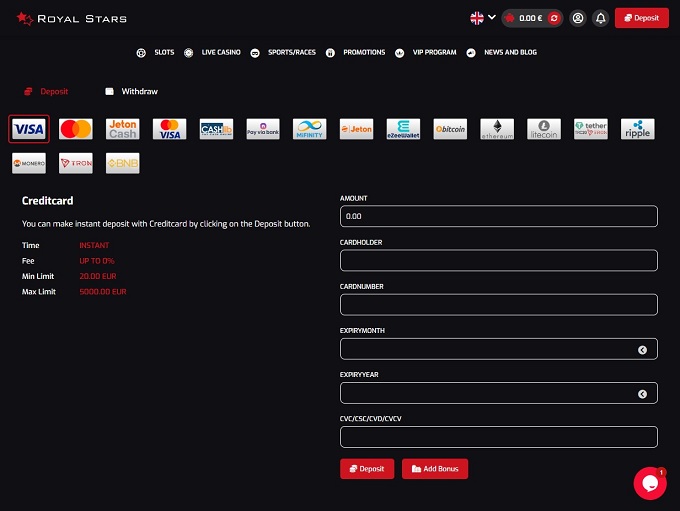Switch to the Withdraw tab
680x511 pixels.
point(131,91)
